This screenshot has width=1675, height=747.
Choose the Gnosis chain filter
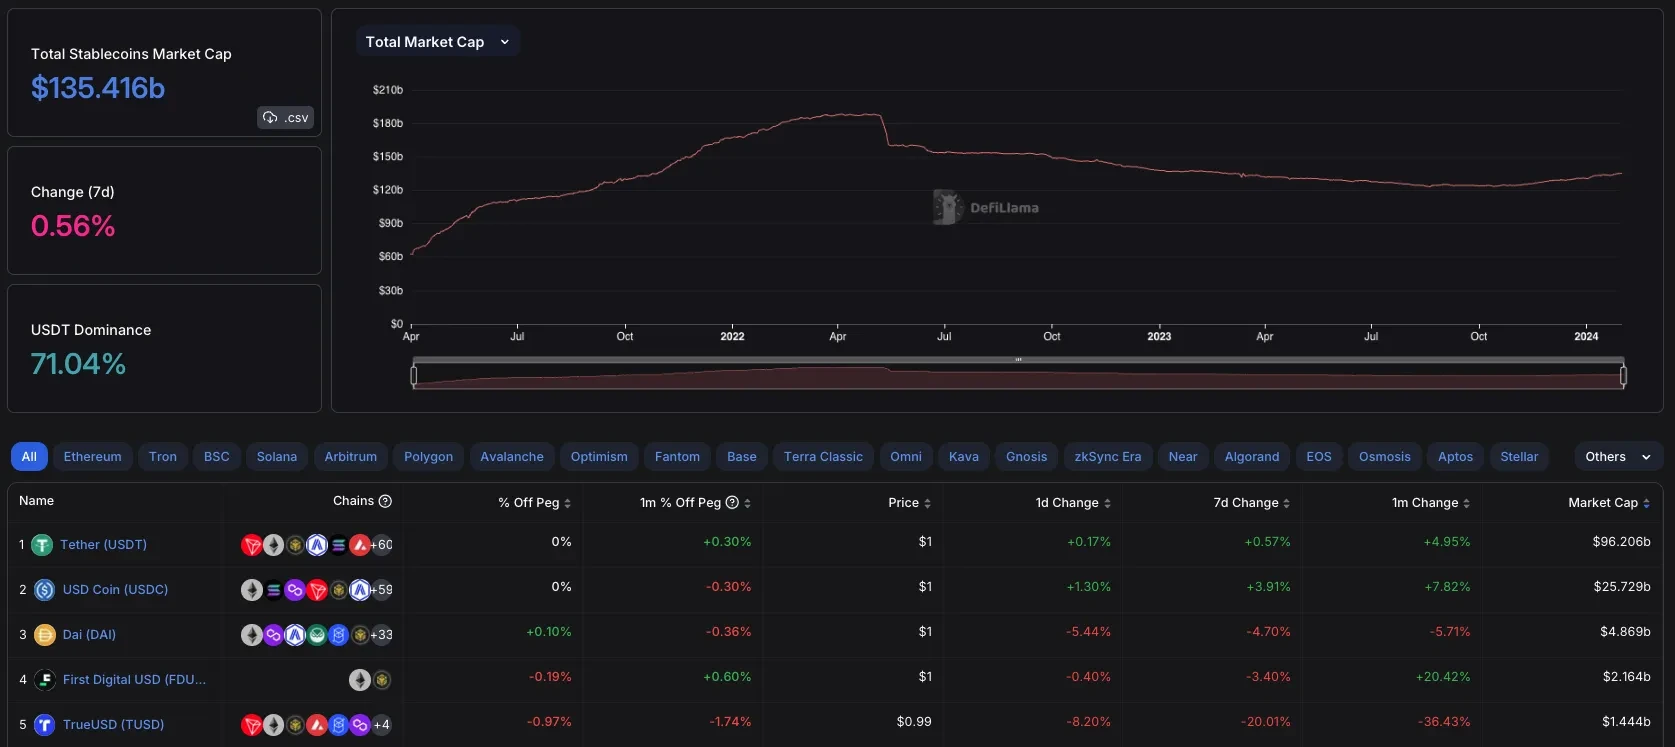coord(1026,457)
